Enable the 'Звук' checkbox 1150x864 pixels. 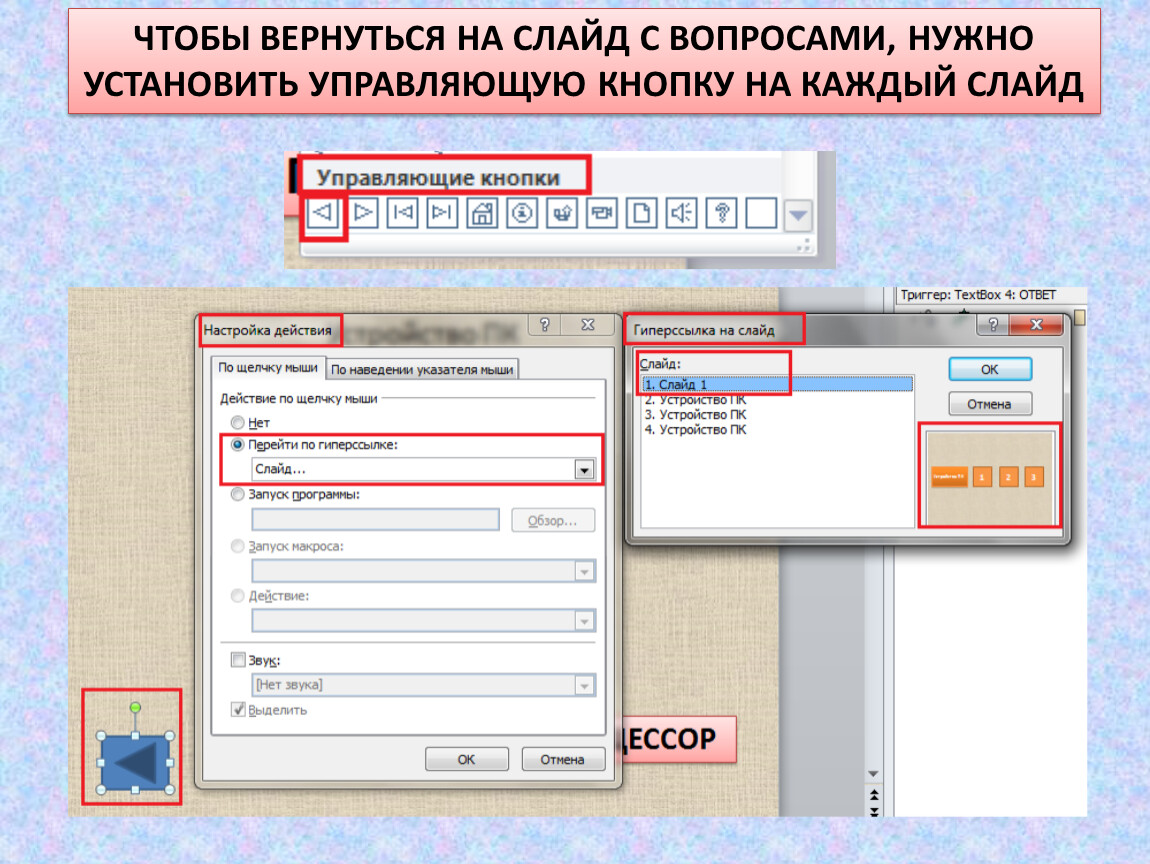[238, 660]
